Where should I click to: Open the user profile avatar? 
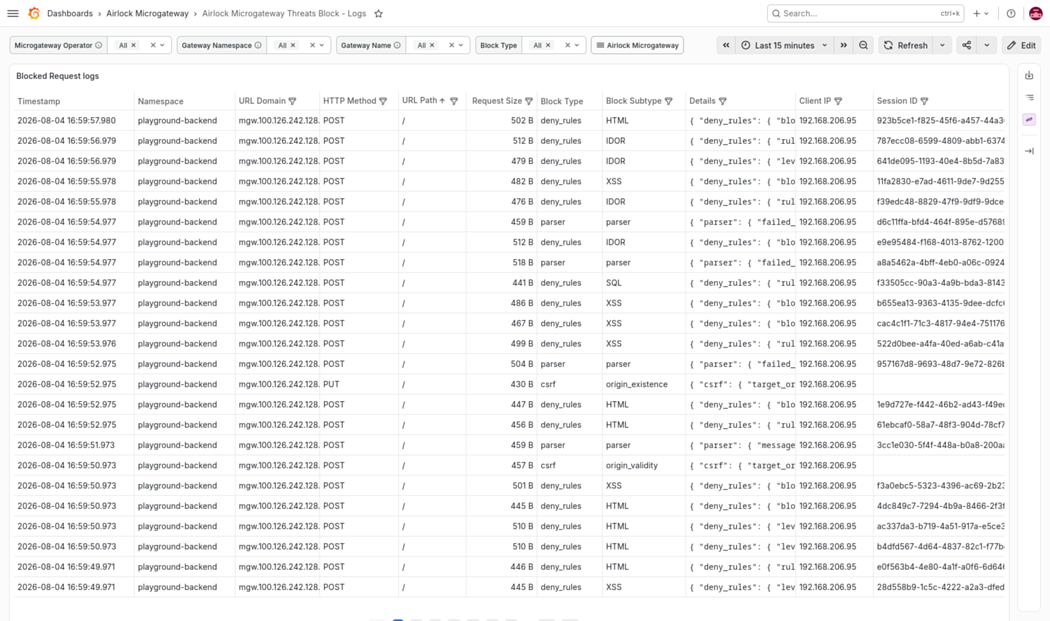click(x=1035, y=13)
